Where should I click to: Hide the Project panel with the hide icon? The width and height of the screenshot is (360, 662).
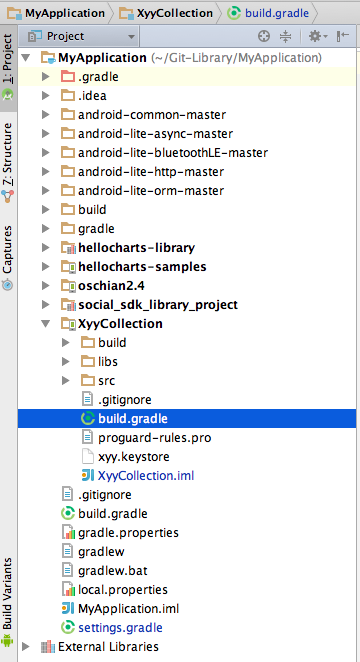(343, 36)
